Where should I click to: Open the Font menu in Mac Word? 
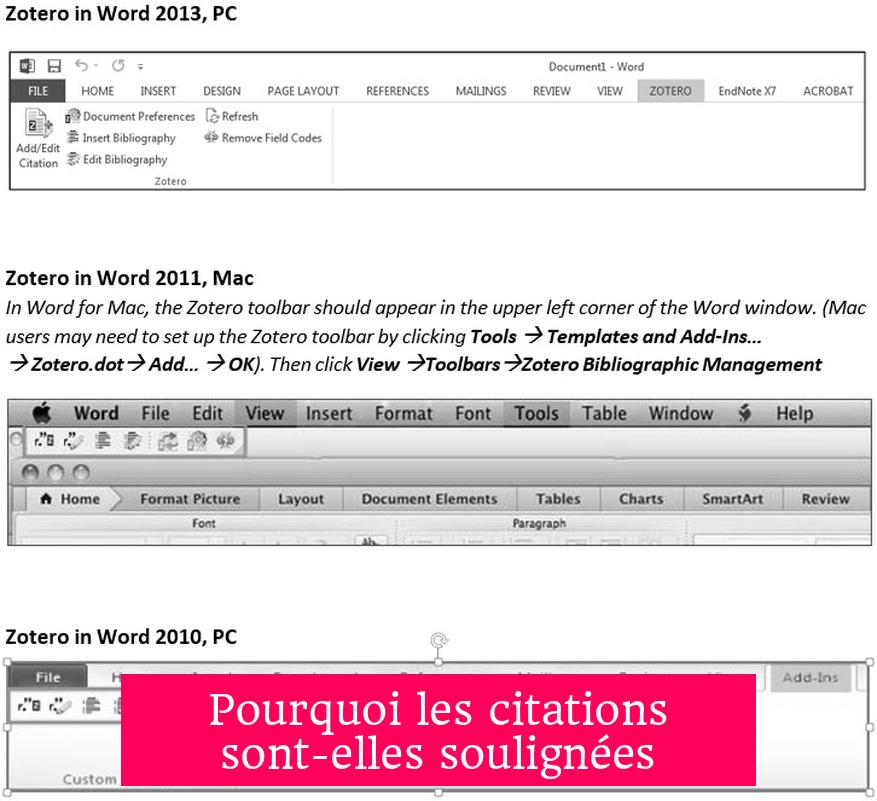point(473,413)
